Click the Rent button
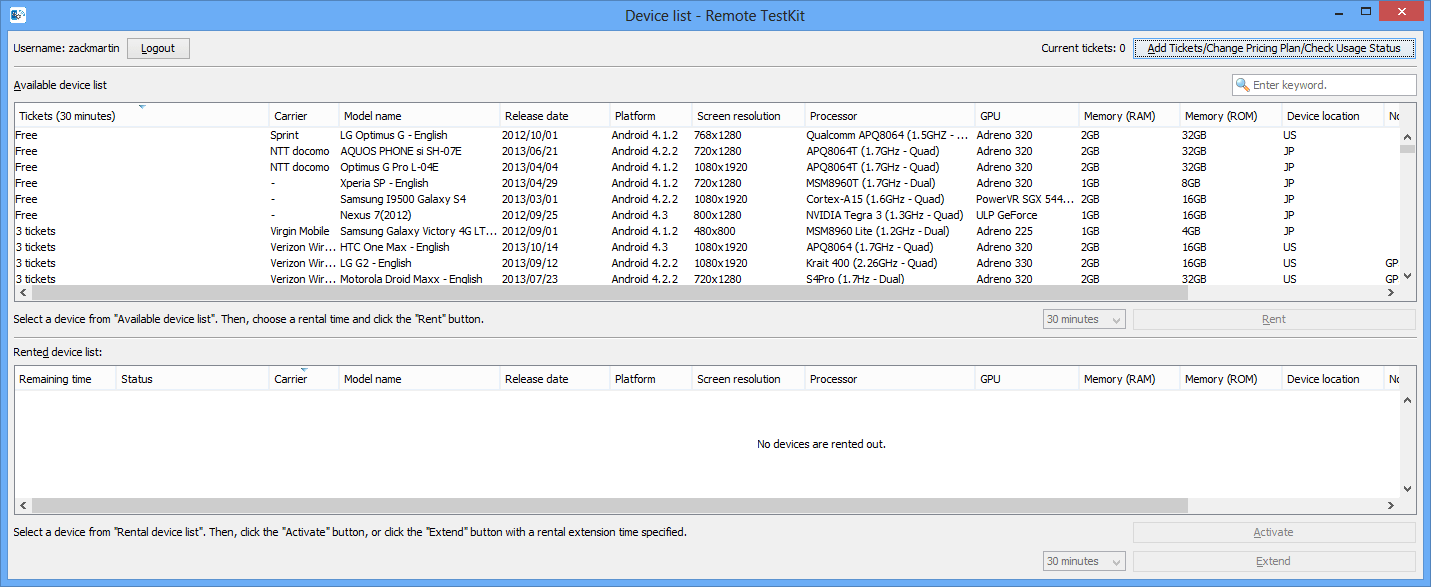1431x587 pixels. (x=1274, y=319)
